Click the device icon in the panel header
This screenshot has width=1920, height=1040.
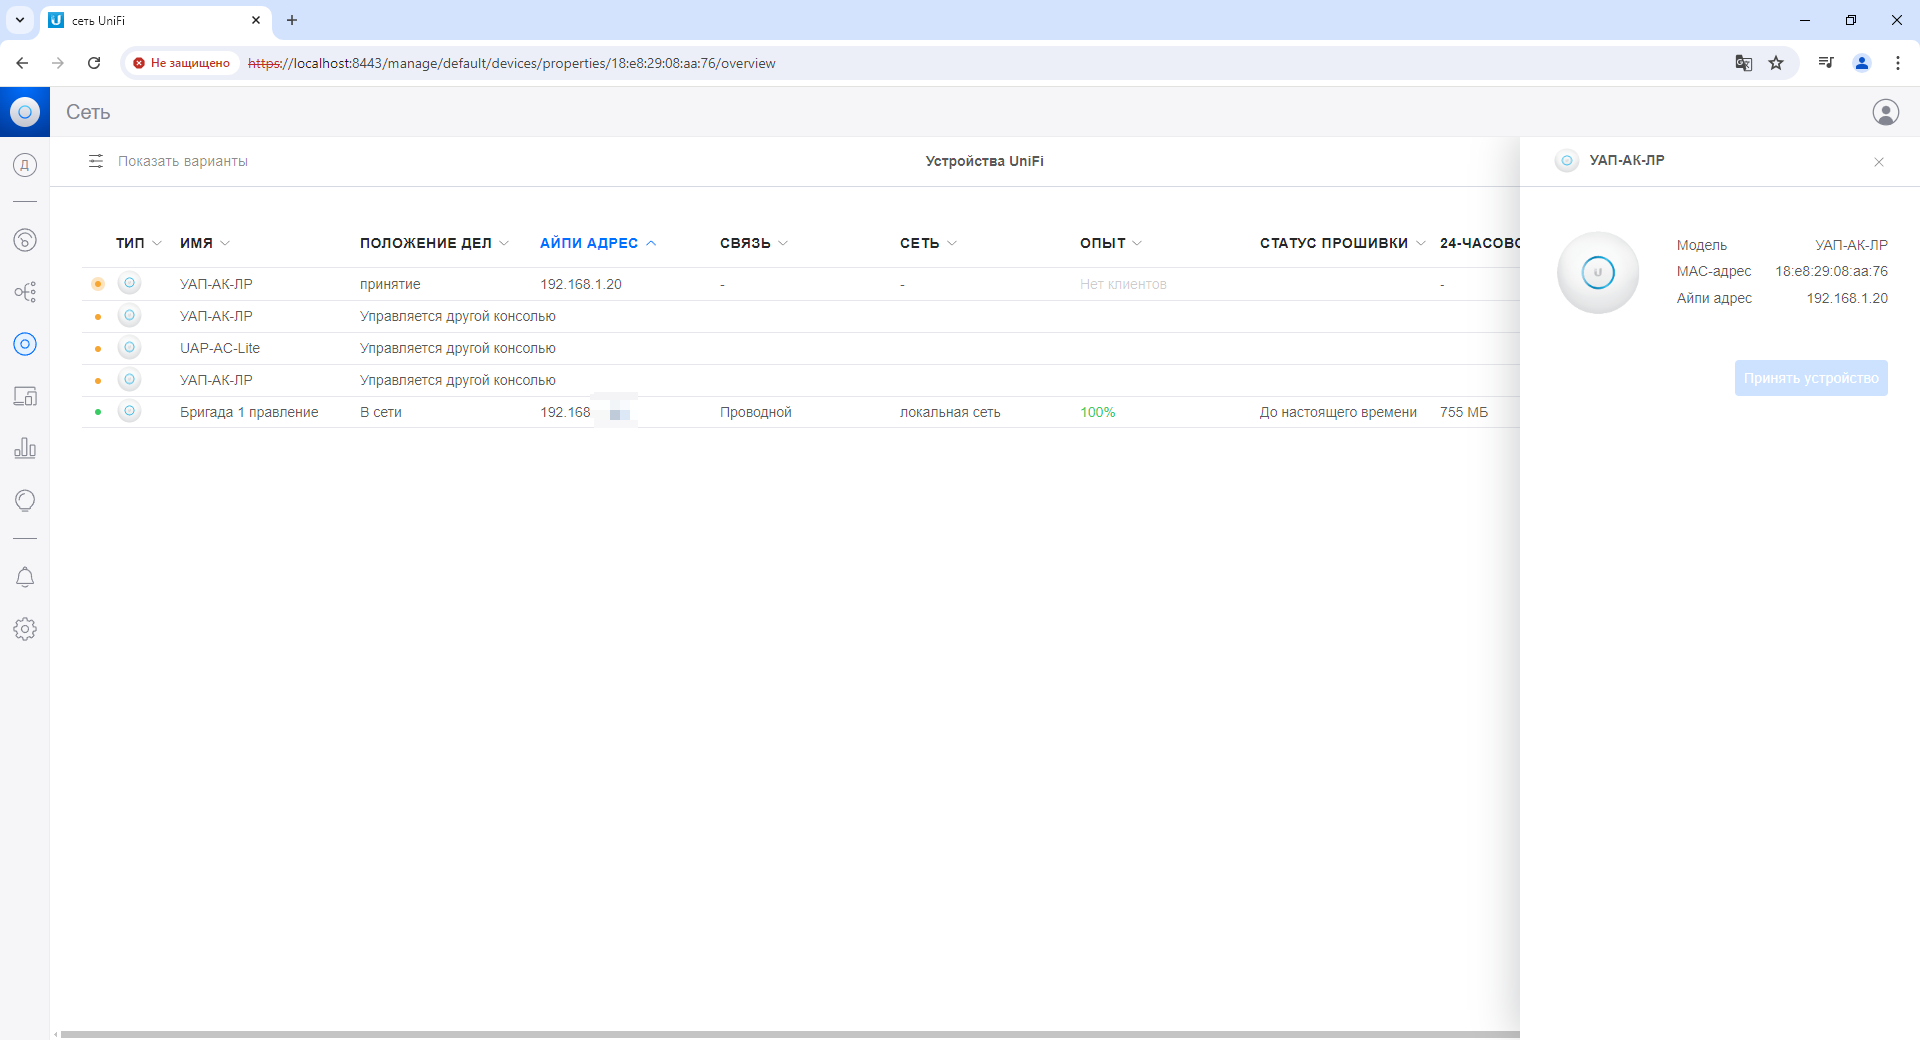[x=1567, y=160]
